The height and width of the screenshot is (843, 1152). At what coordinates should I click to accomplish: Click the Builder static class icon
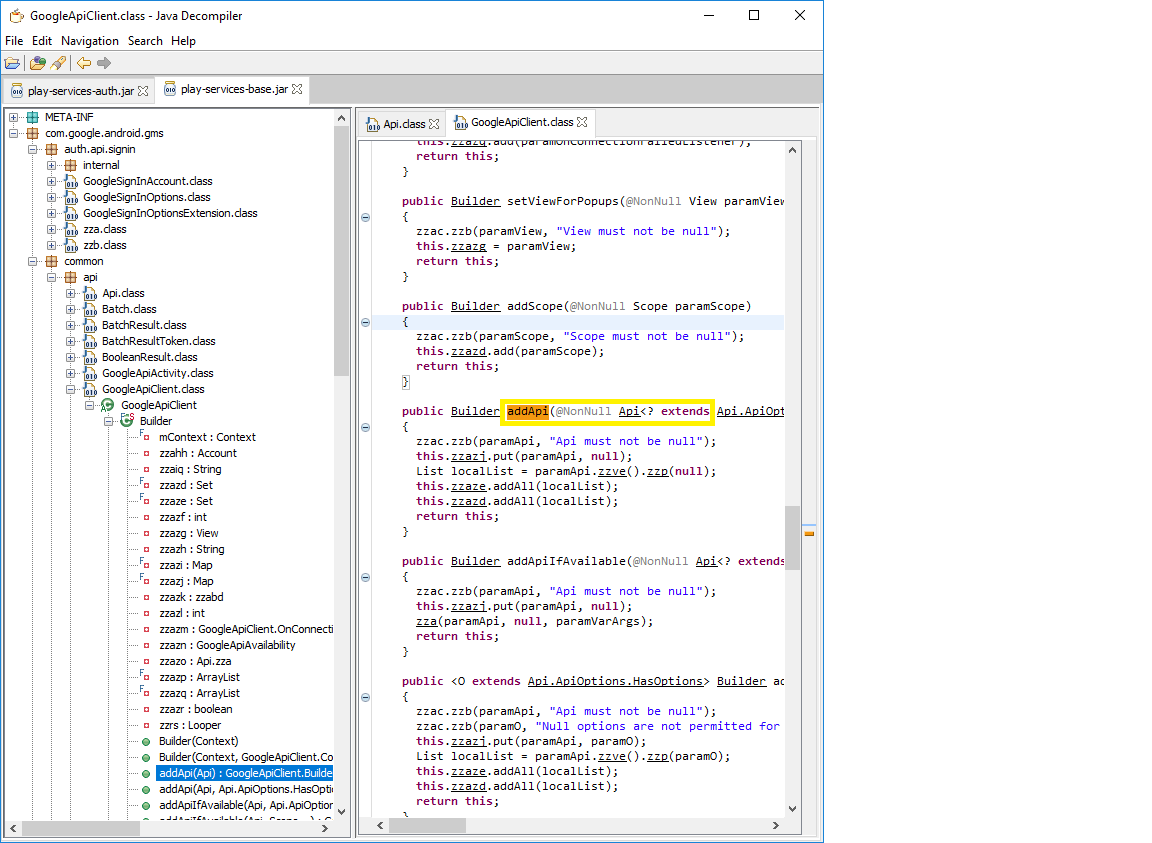(x=127, y=420)
